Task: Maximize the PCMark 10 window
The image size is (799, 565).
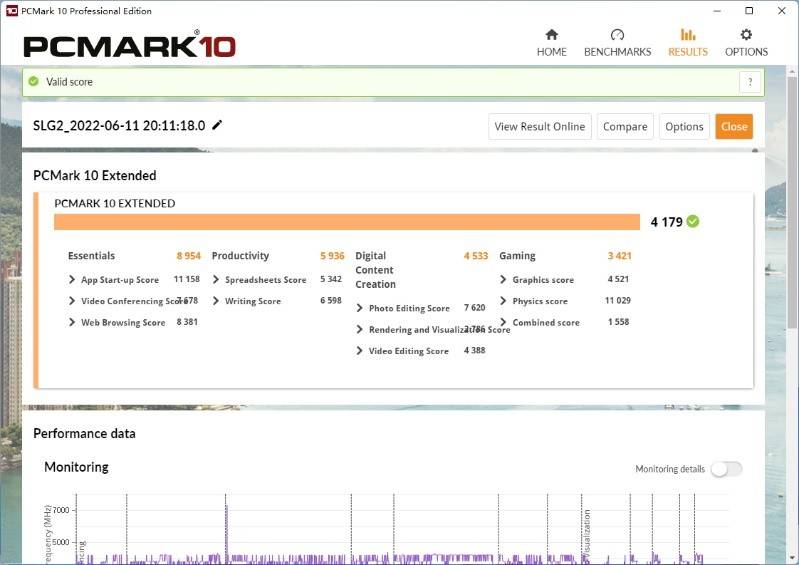Action: coord(749,11)
